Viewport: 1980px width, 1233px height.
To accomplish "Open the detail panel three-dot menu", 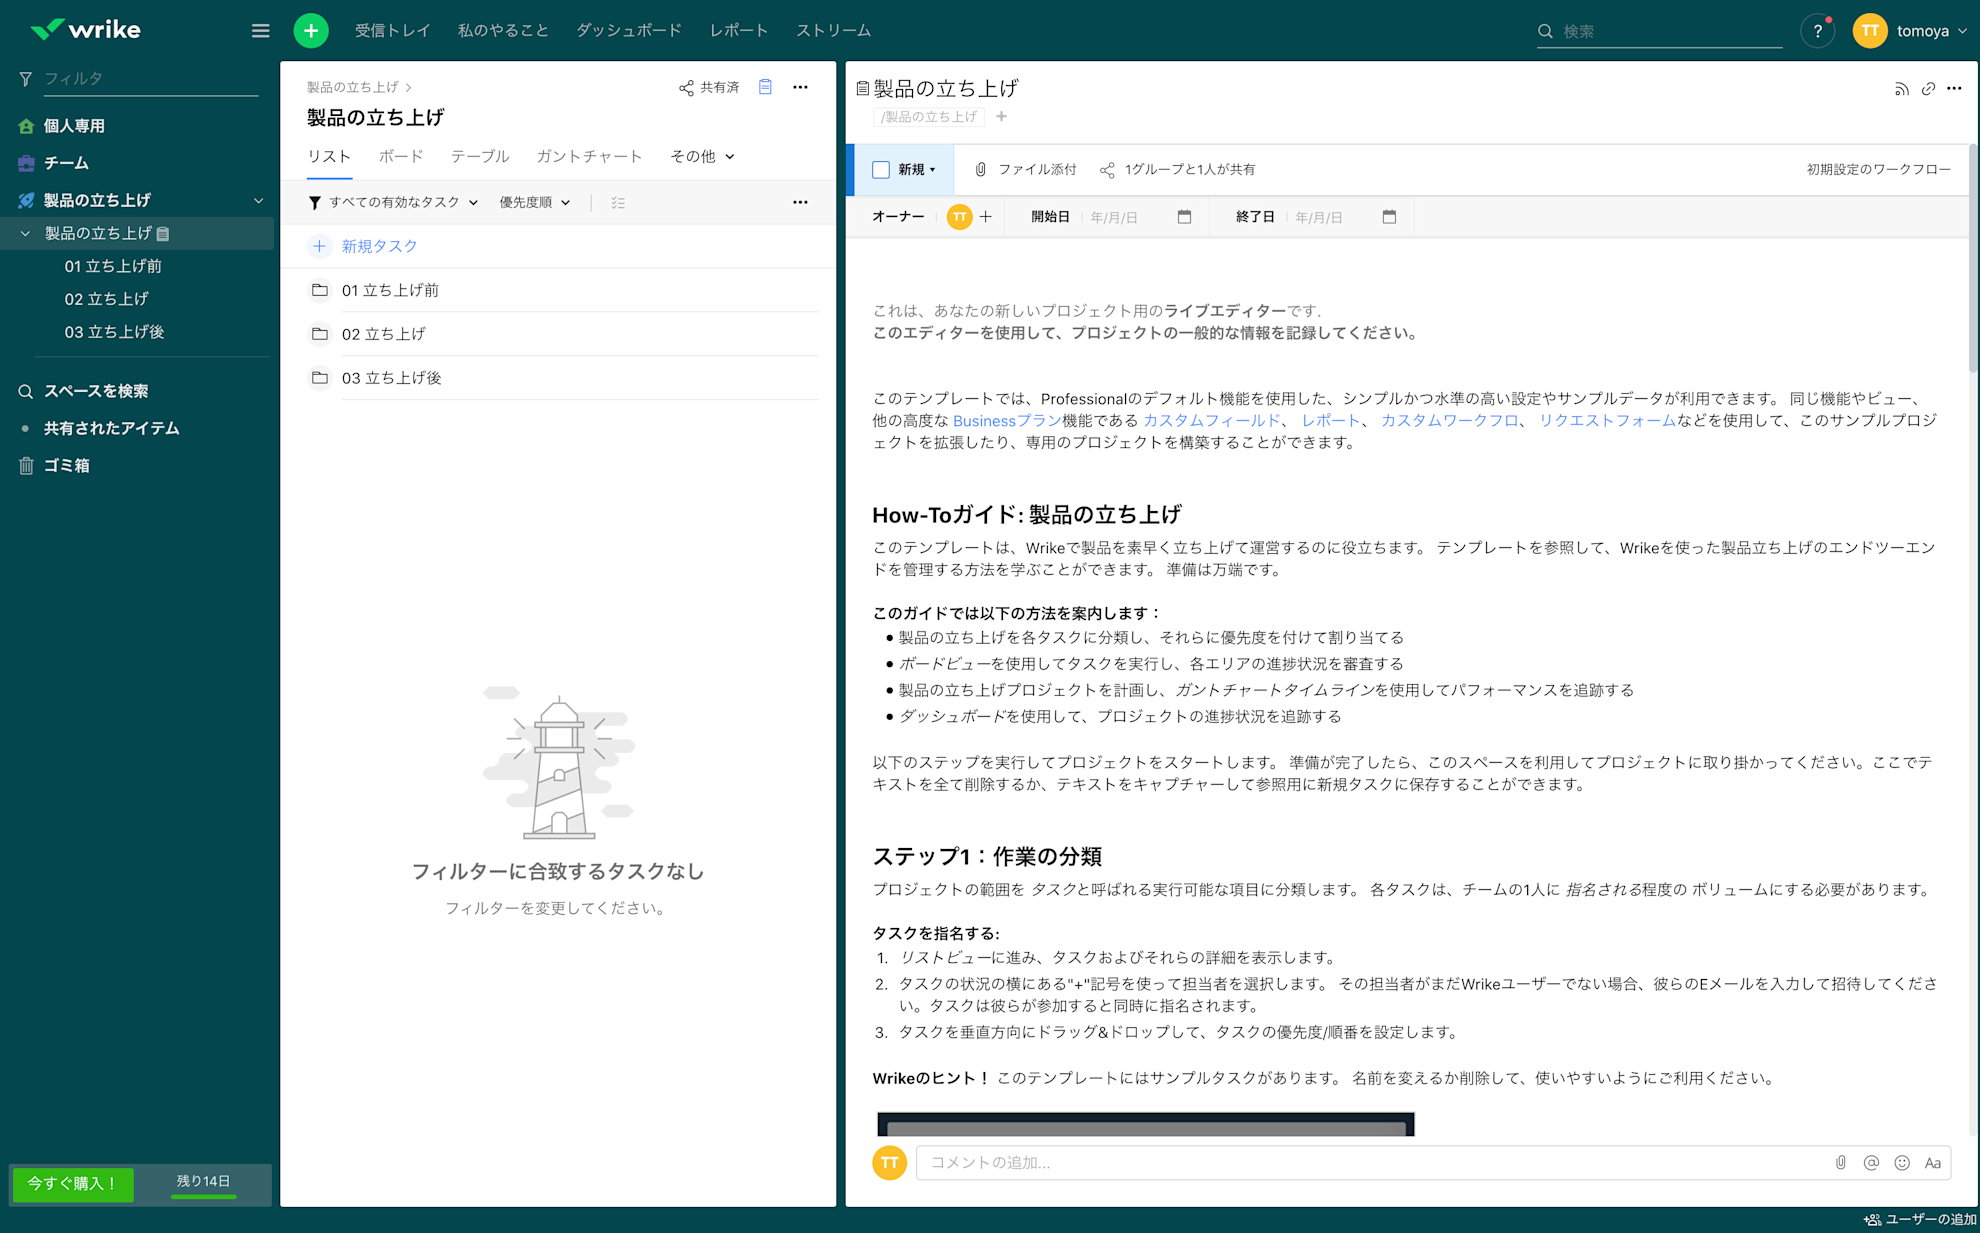I will tap(1954, 89).
